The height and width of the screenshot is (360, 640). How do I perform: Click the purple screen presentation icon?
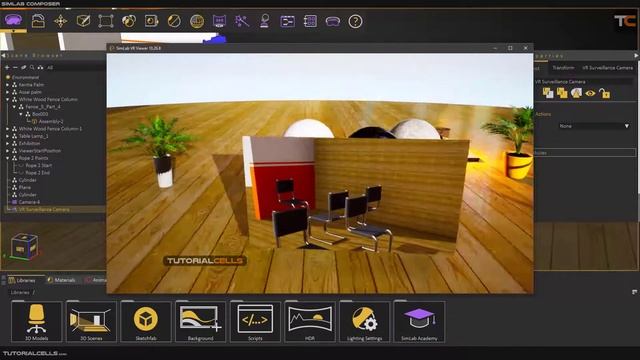(x=219, y=21)
